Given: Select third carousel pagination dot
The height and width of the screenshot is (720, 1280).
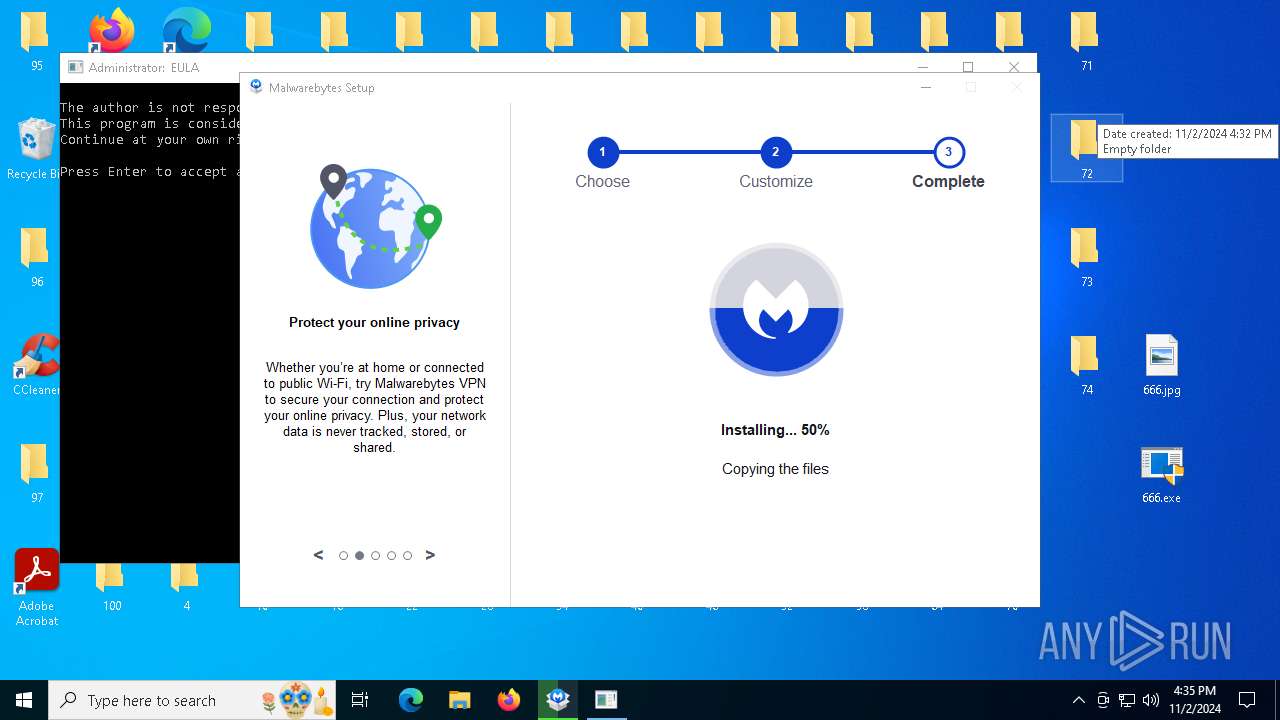Looking at the screenshot, I should point(375,555).
